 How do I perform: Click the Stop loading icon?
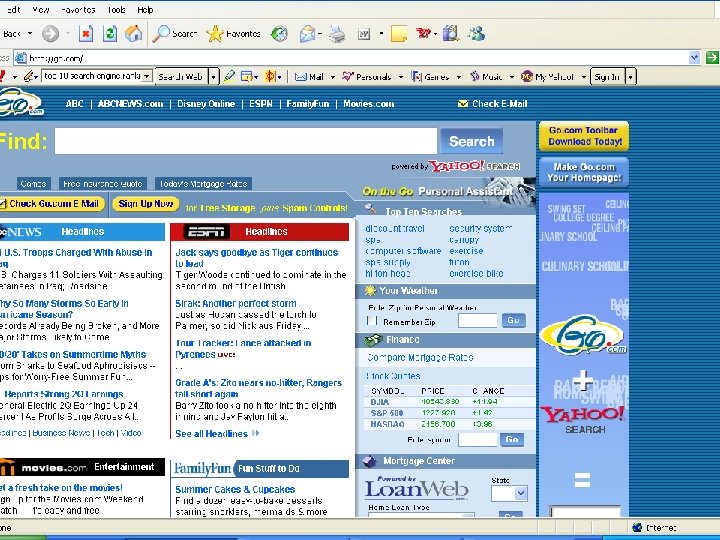(86, 34)
